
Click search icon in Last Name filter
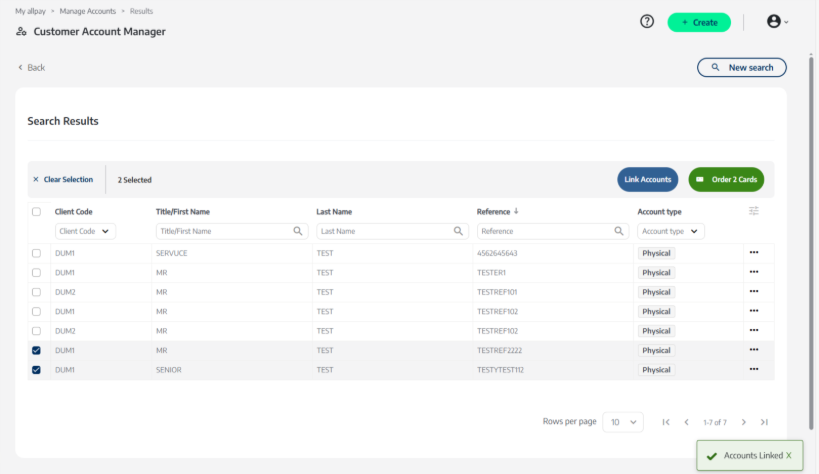tap(458, 231)
